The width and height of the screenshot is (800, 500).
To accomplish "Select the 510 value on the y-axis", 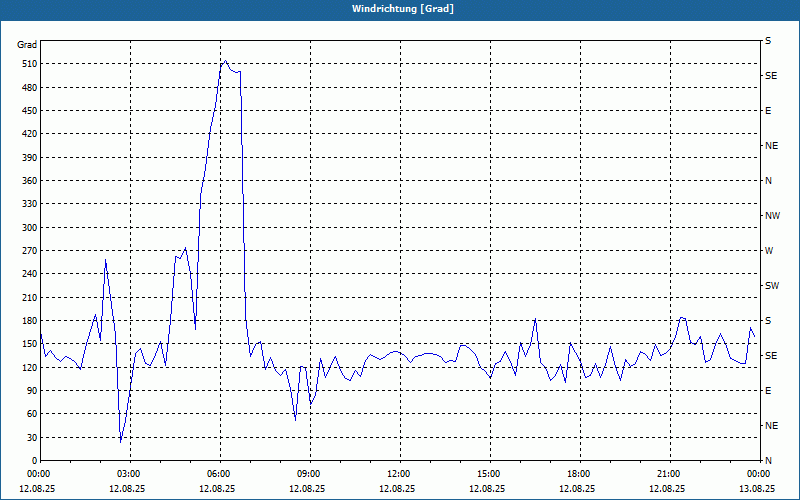I will pos(30,64).
